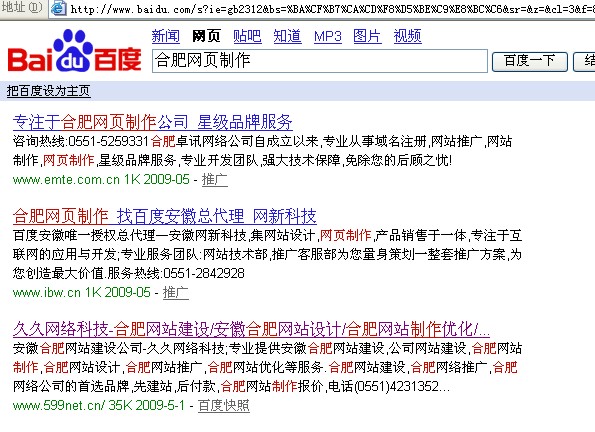Select the current 网页 tab
The image size is (595, 432).
[206, 36]
